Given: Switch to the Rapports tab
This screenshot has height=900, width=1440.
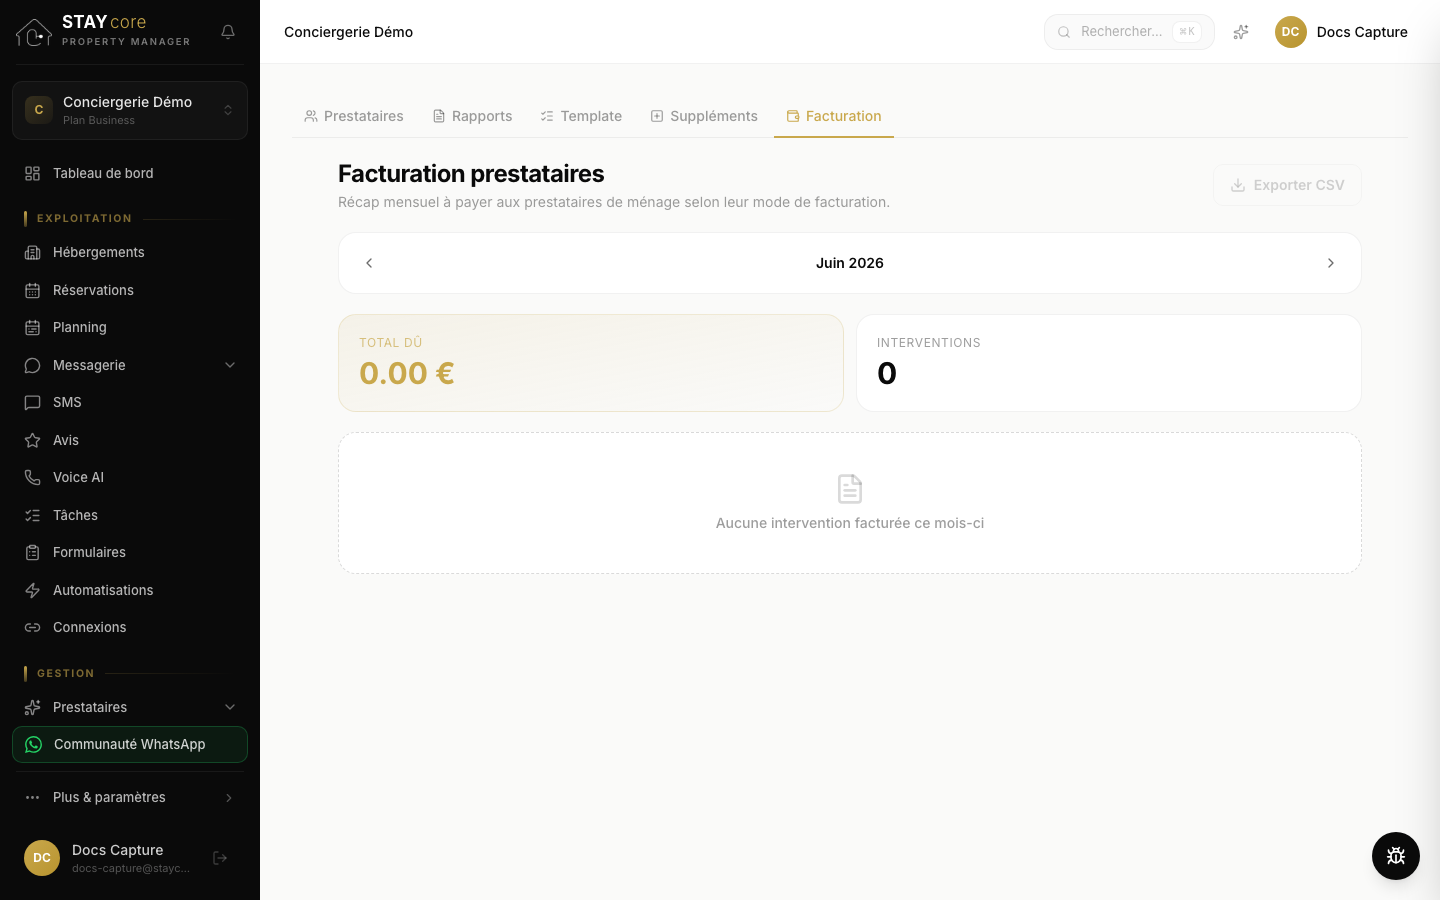Looking at the screenshot, I should tap(472, 116).
